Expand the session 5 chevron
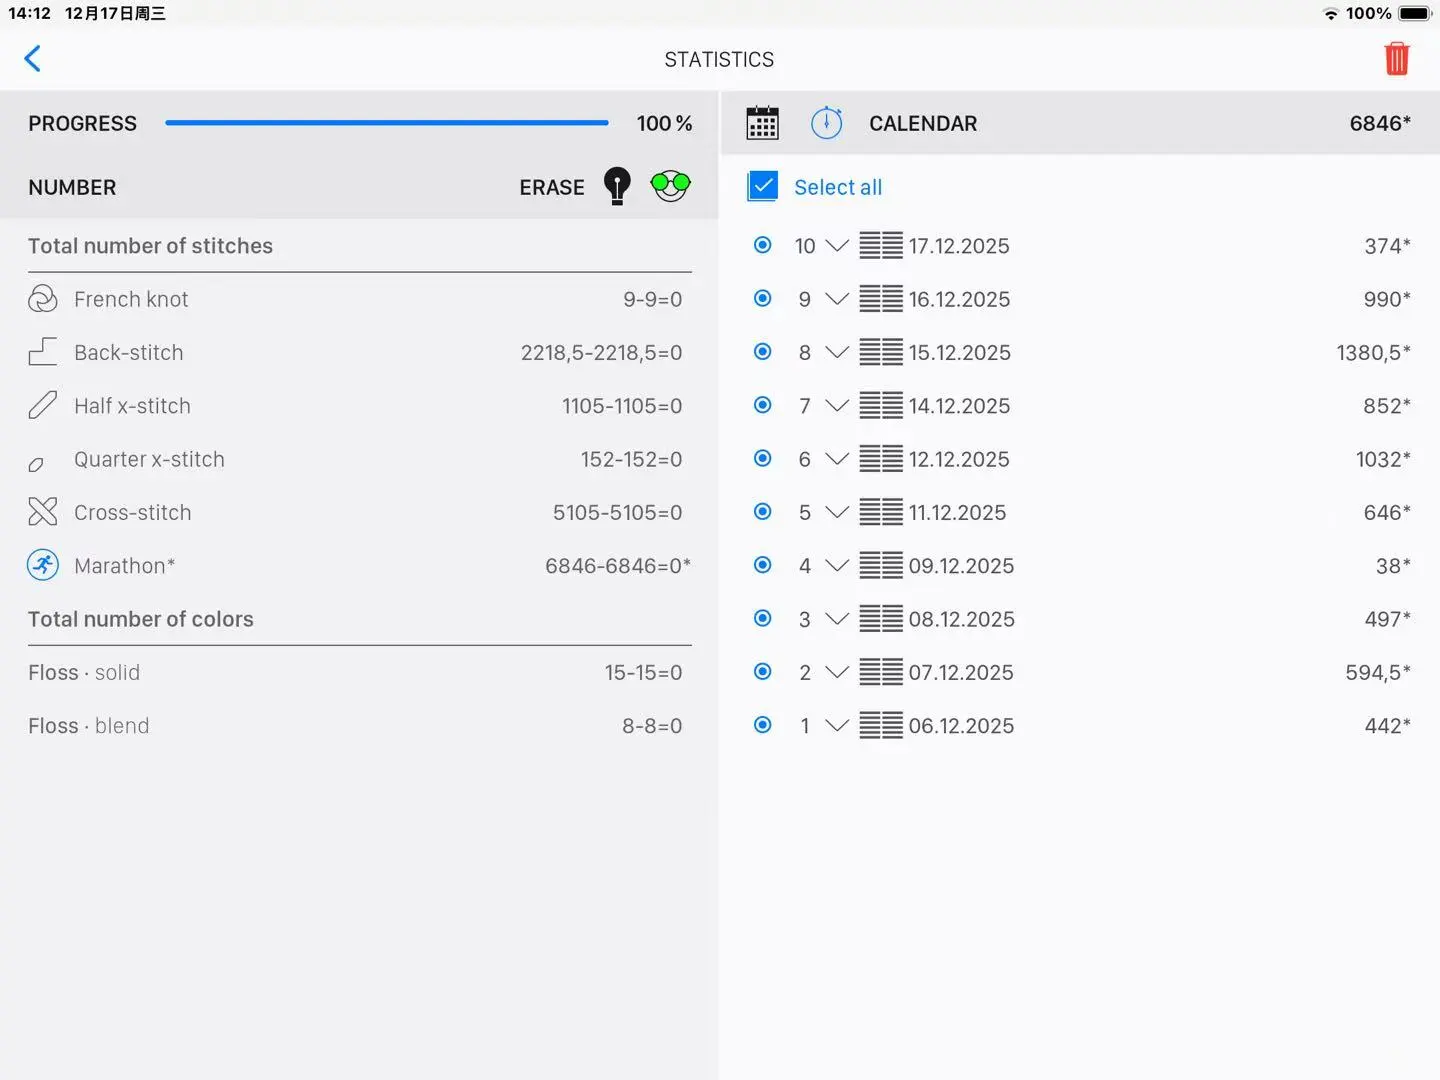 click(x=837, y=512)
